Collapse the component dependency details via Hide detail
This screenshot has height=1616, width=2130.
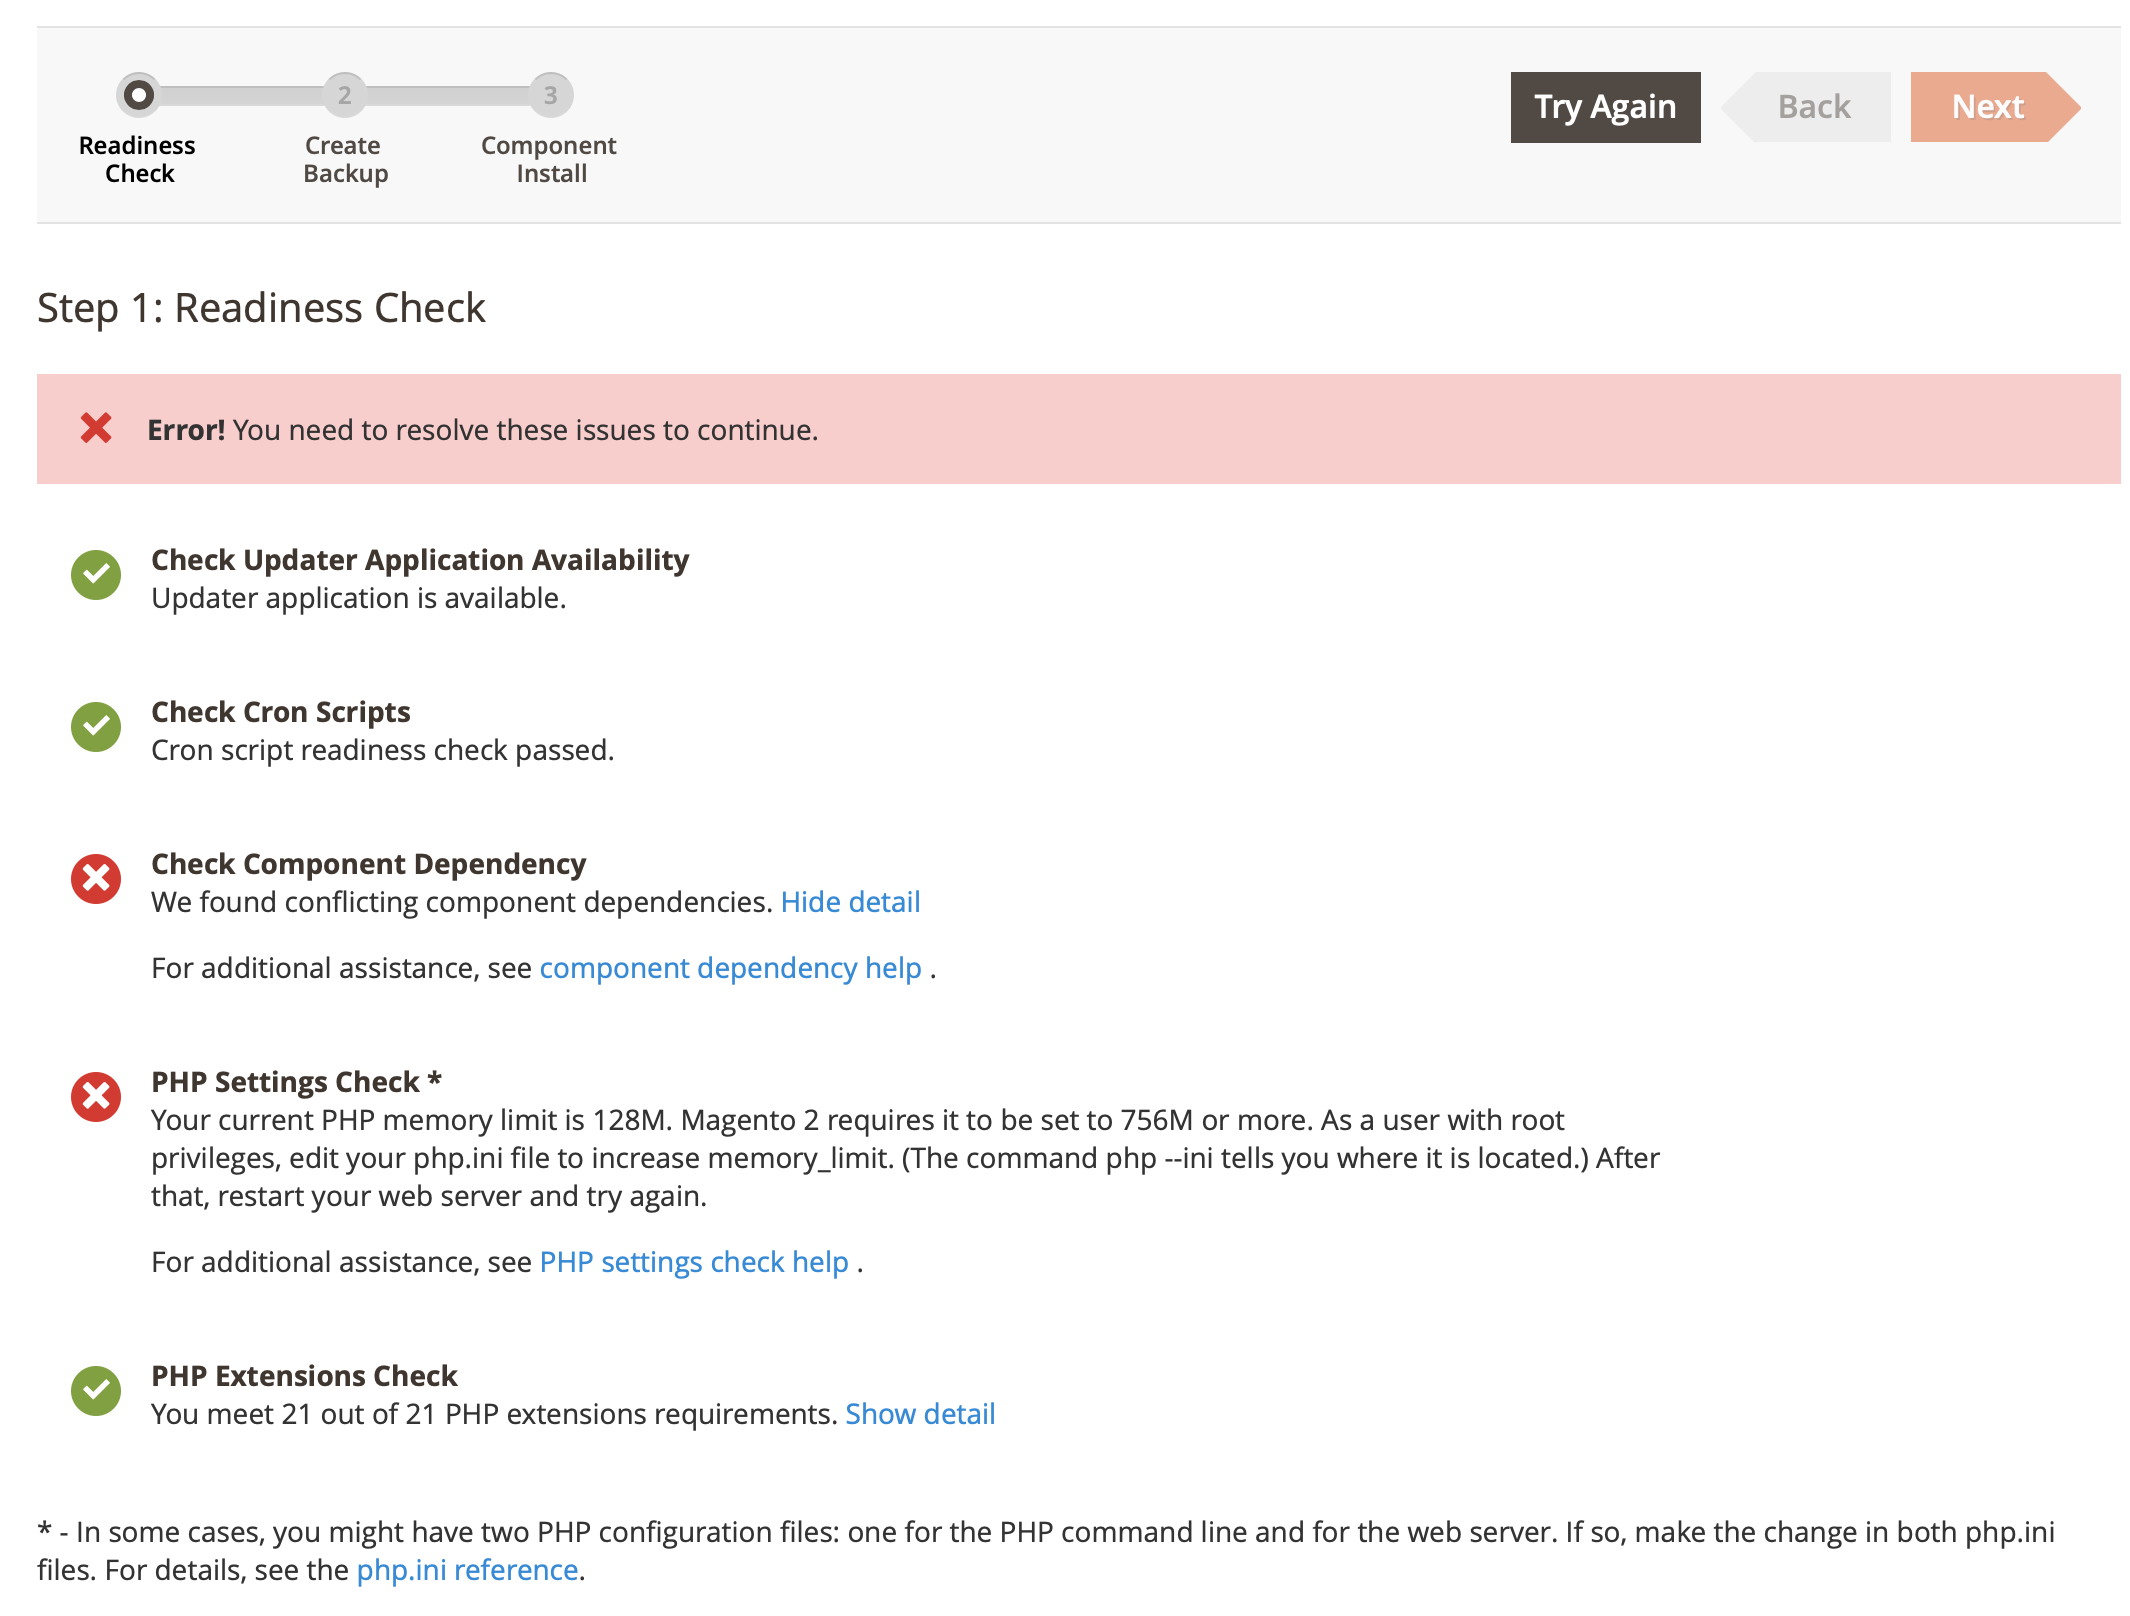(851, 902)
